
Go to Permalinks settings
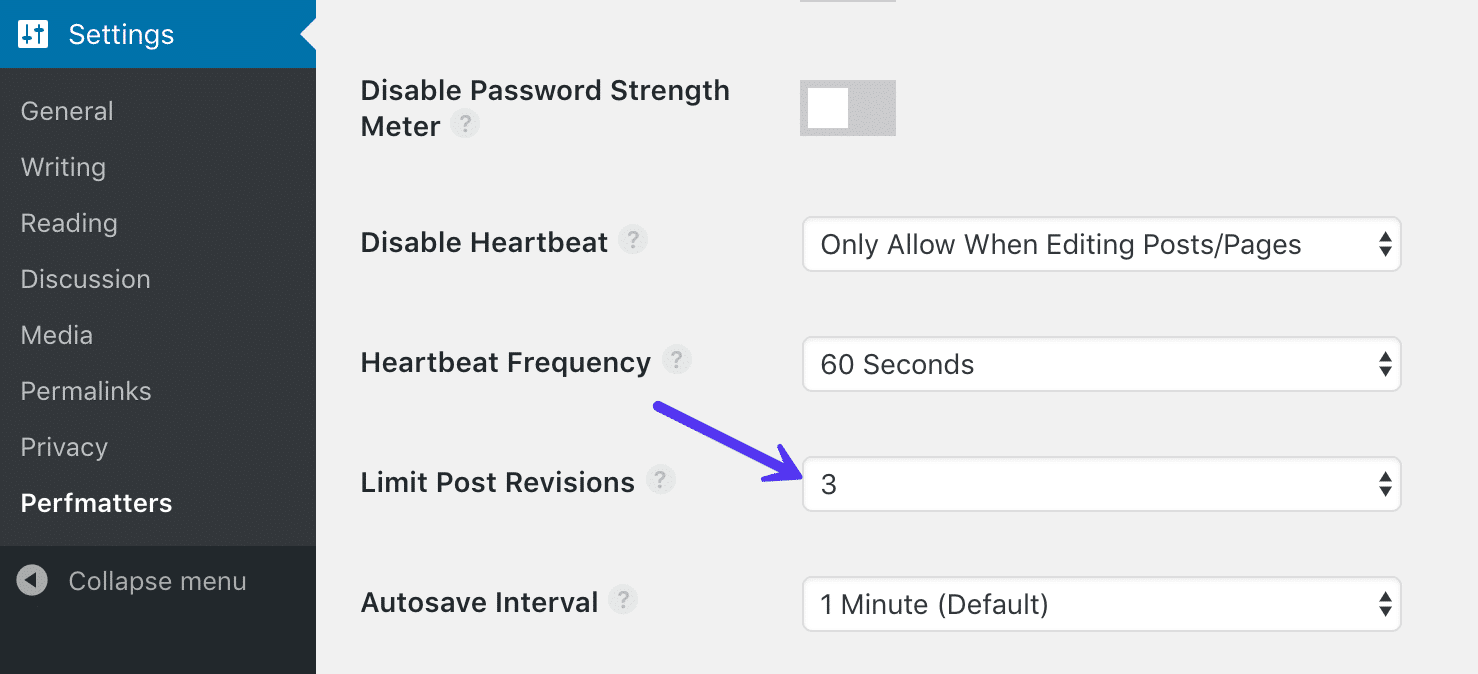pyautogui.click(x=85, y=391)
